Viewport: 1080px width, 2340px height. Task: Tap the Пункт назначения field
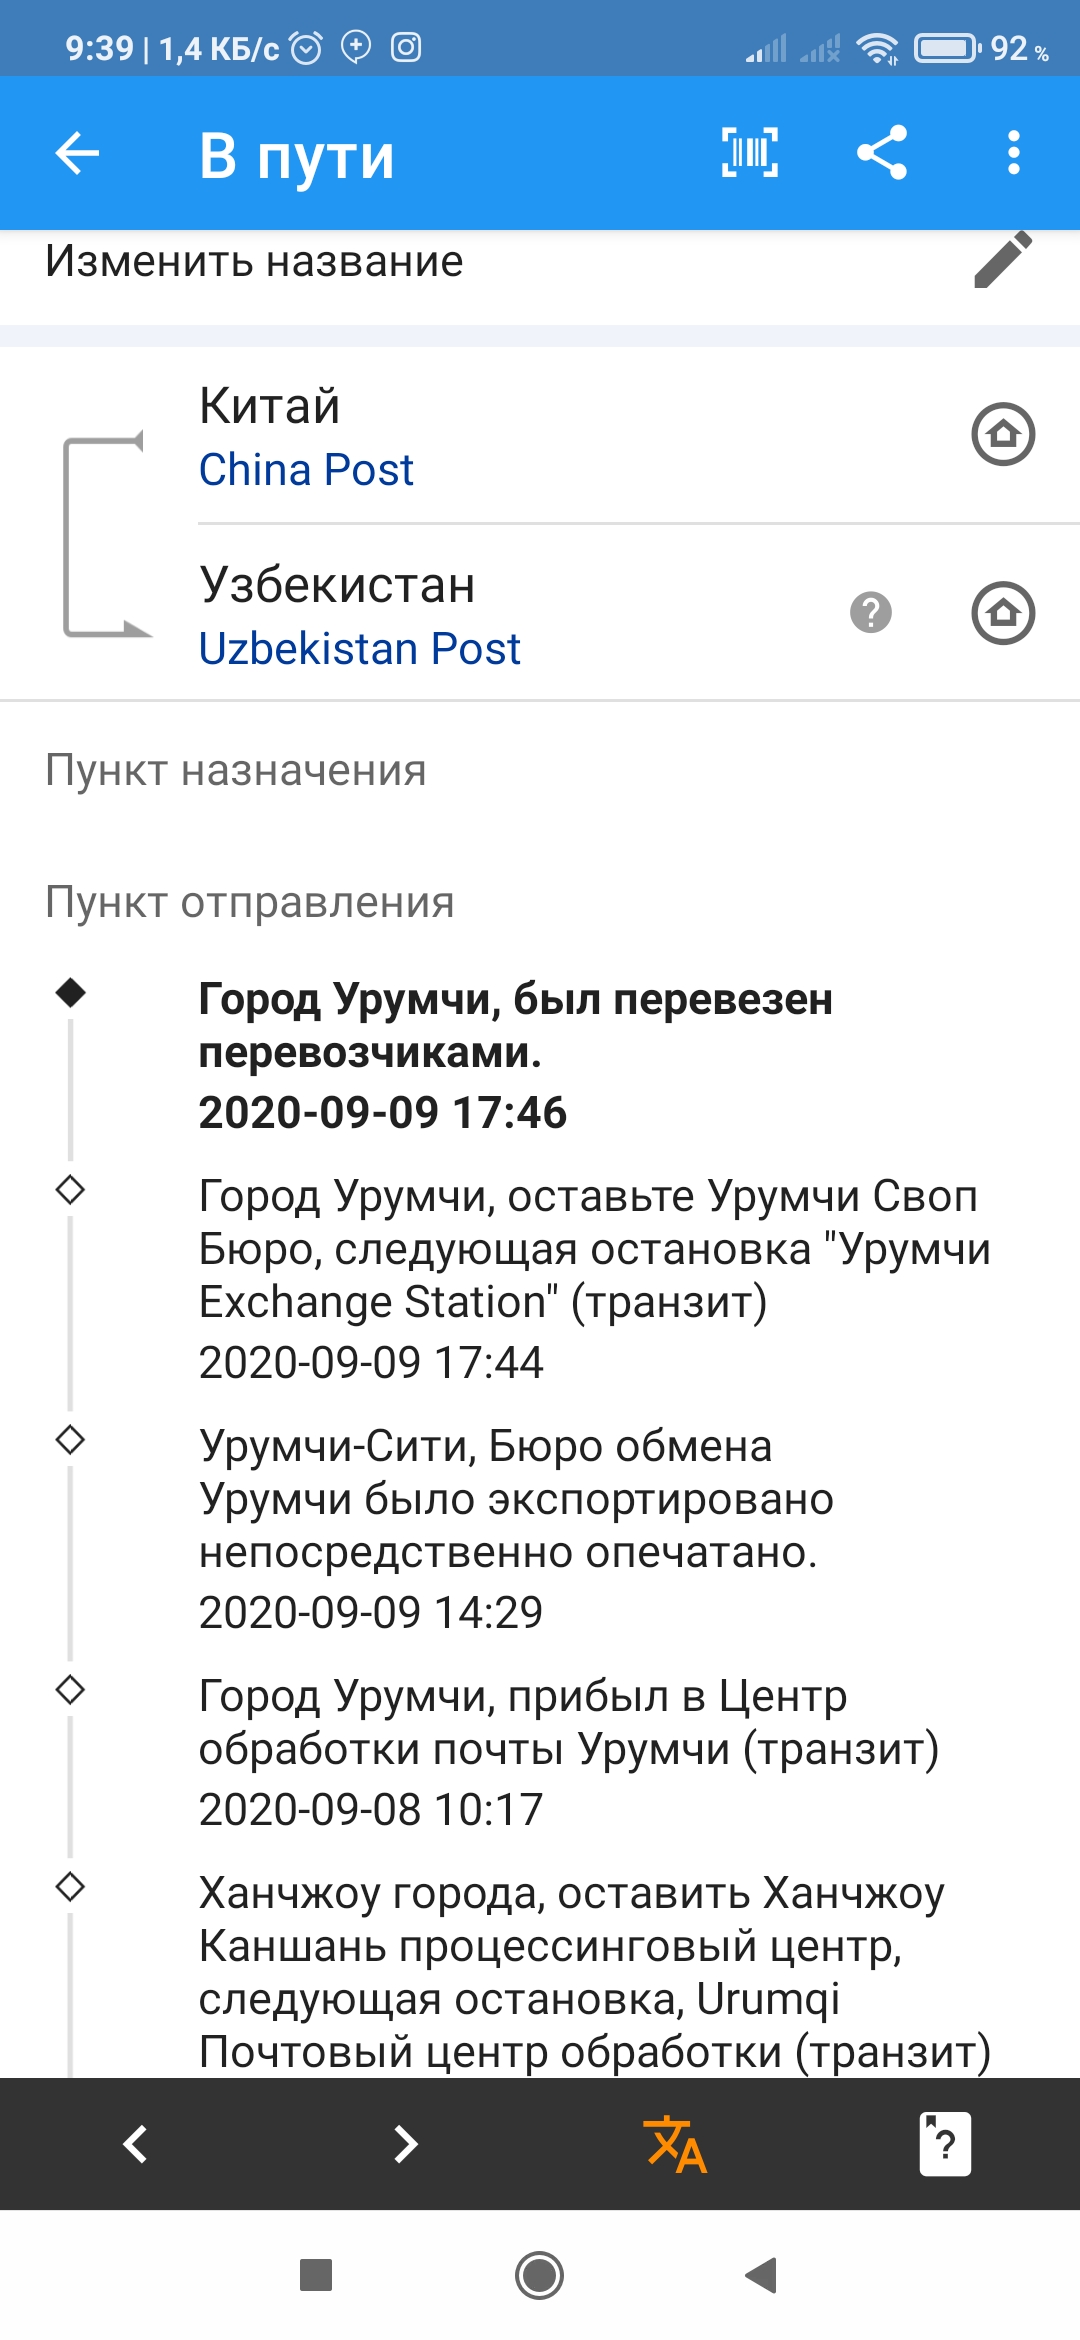coord(236,771)
